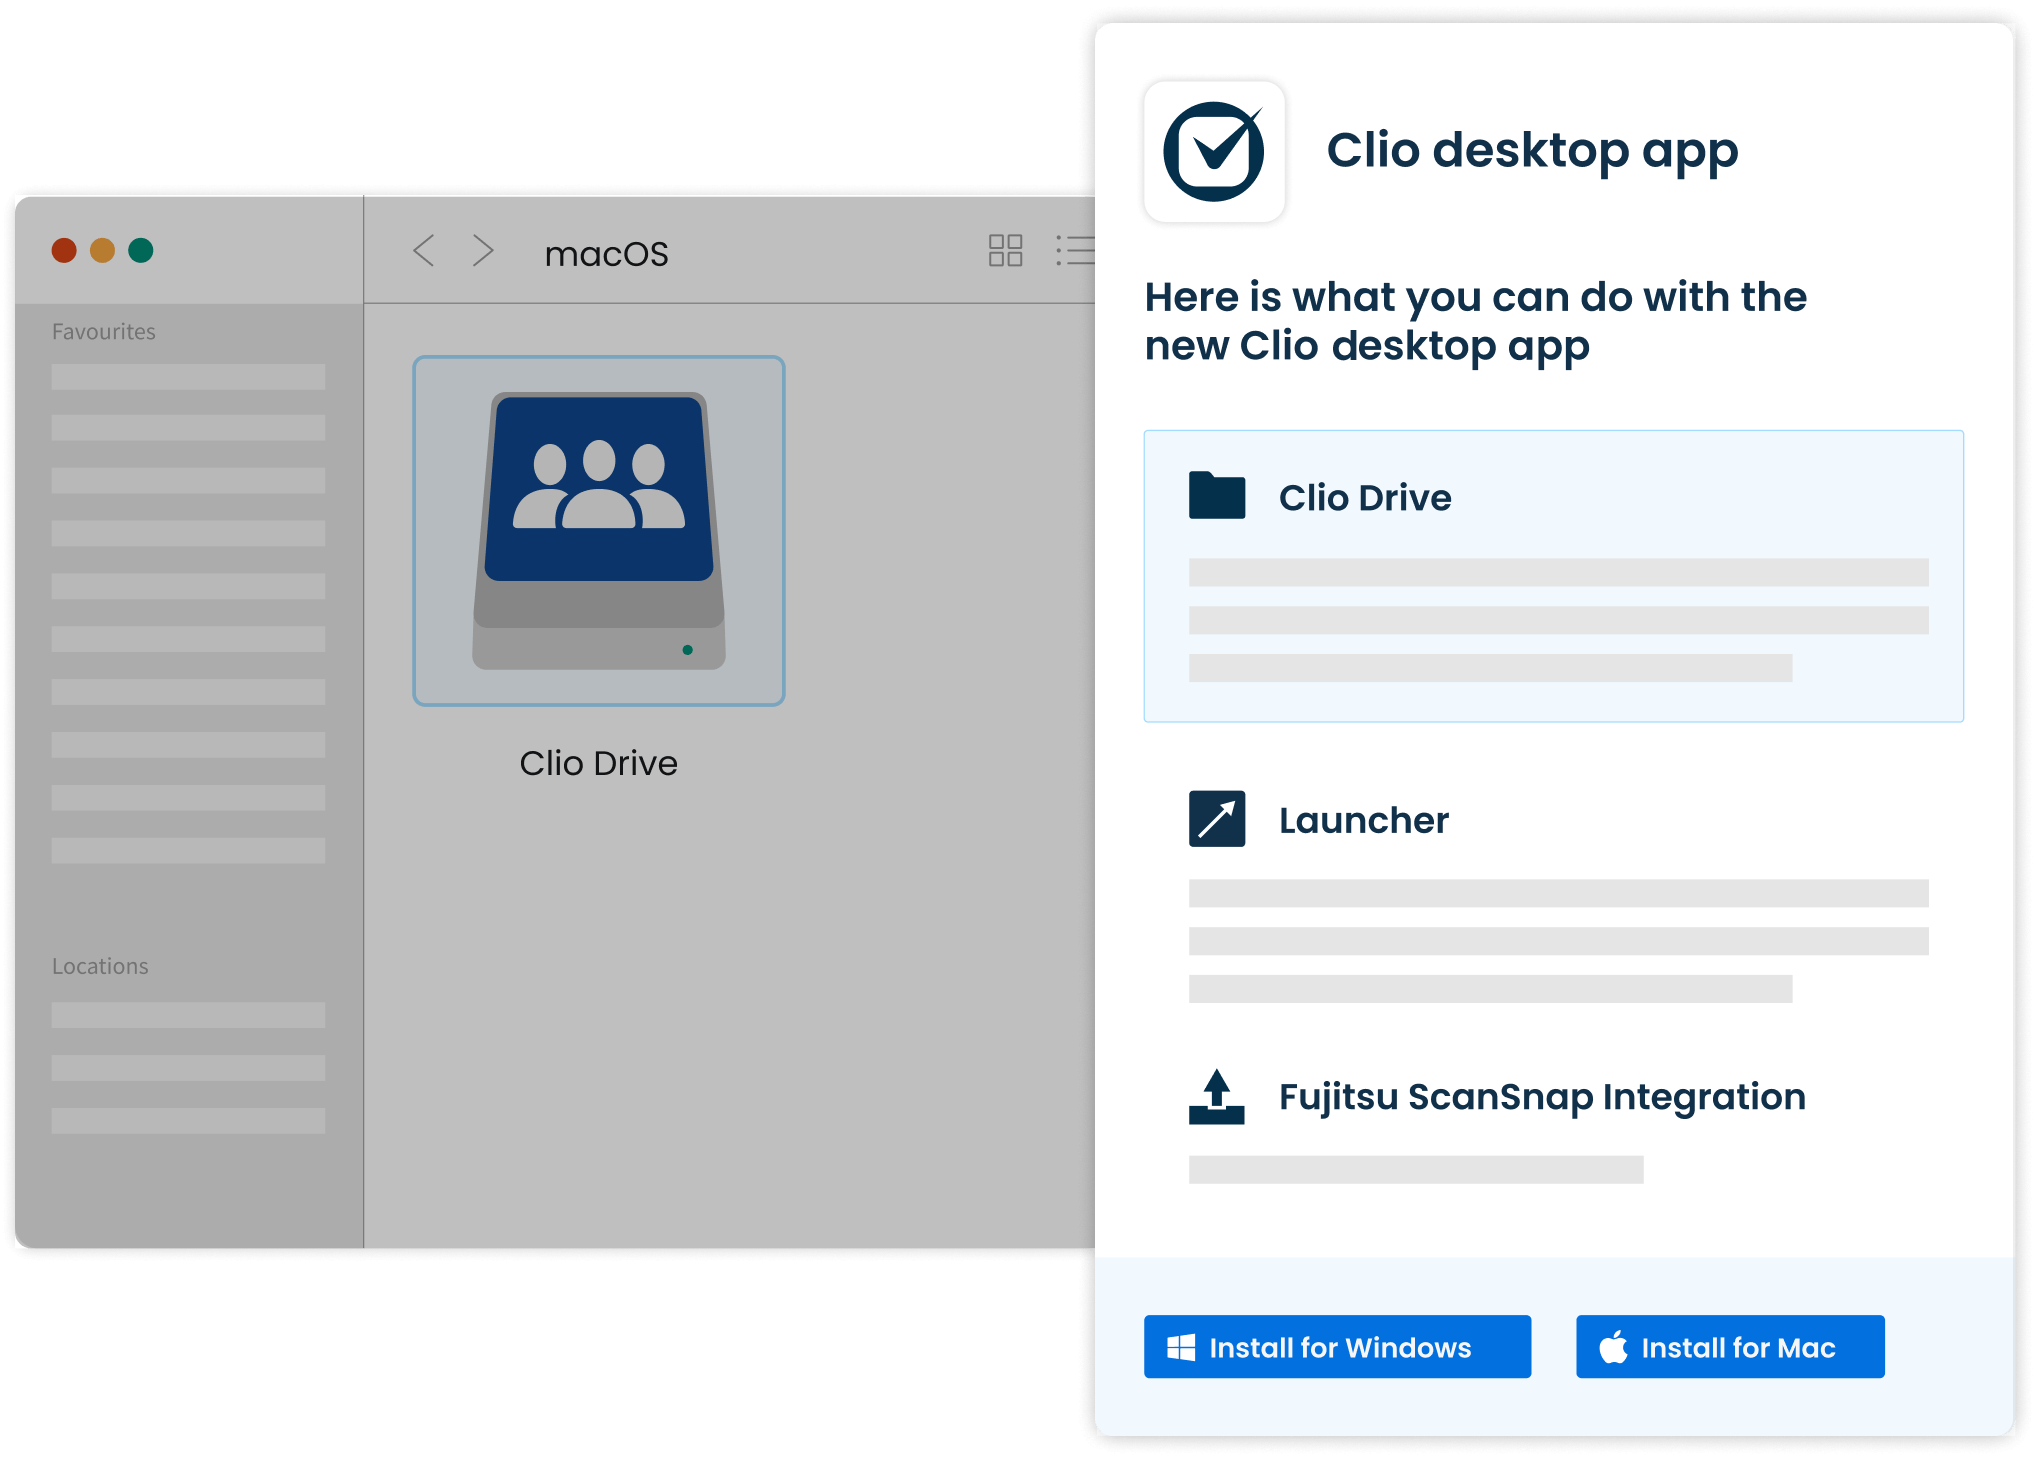
Task: Minimize Finder using the yellow button
Action: 103,250
